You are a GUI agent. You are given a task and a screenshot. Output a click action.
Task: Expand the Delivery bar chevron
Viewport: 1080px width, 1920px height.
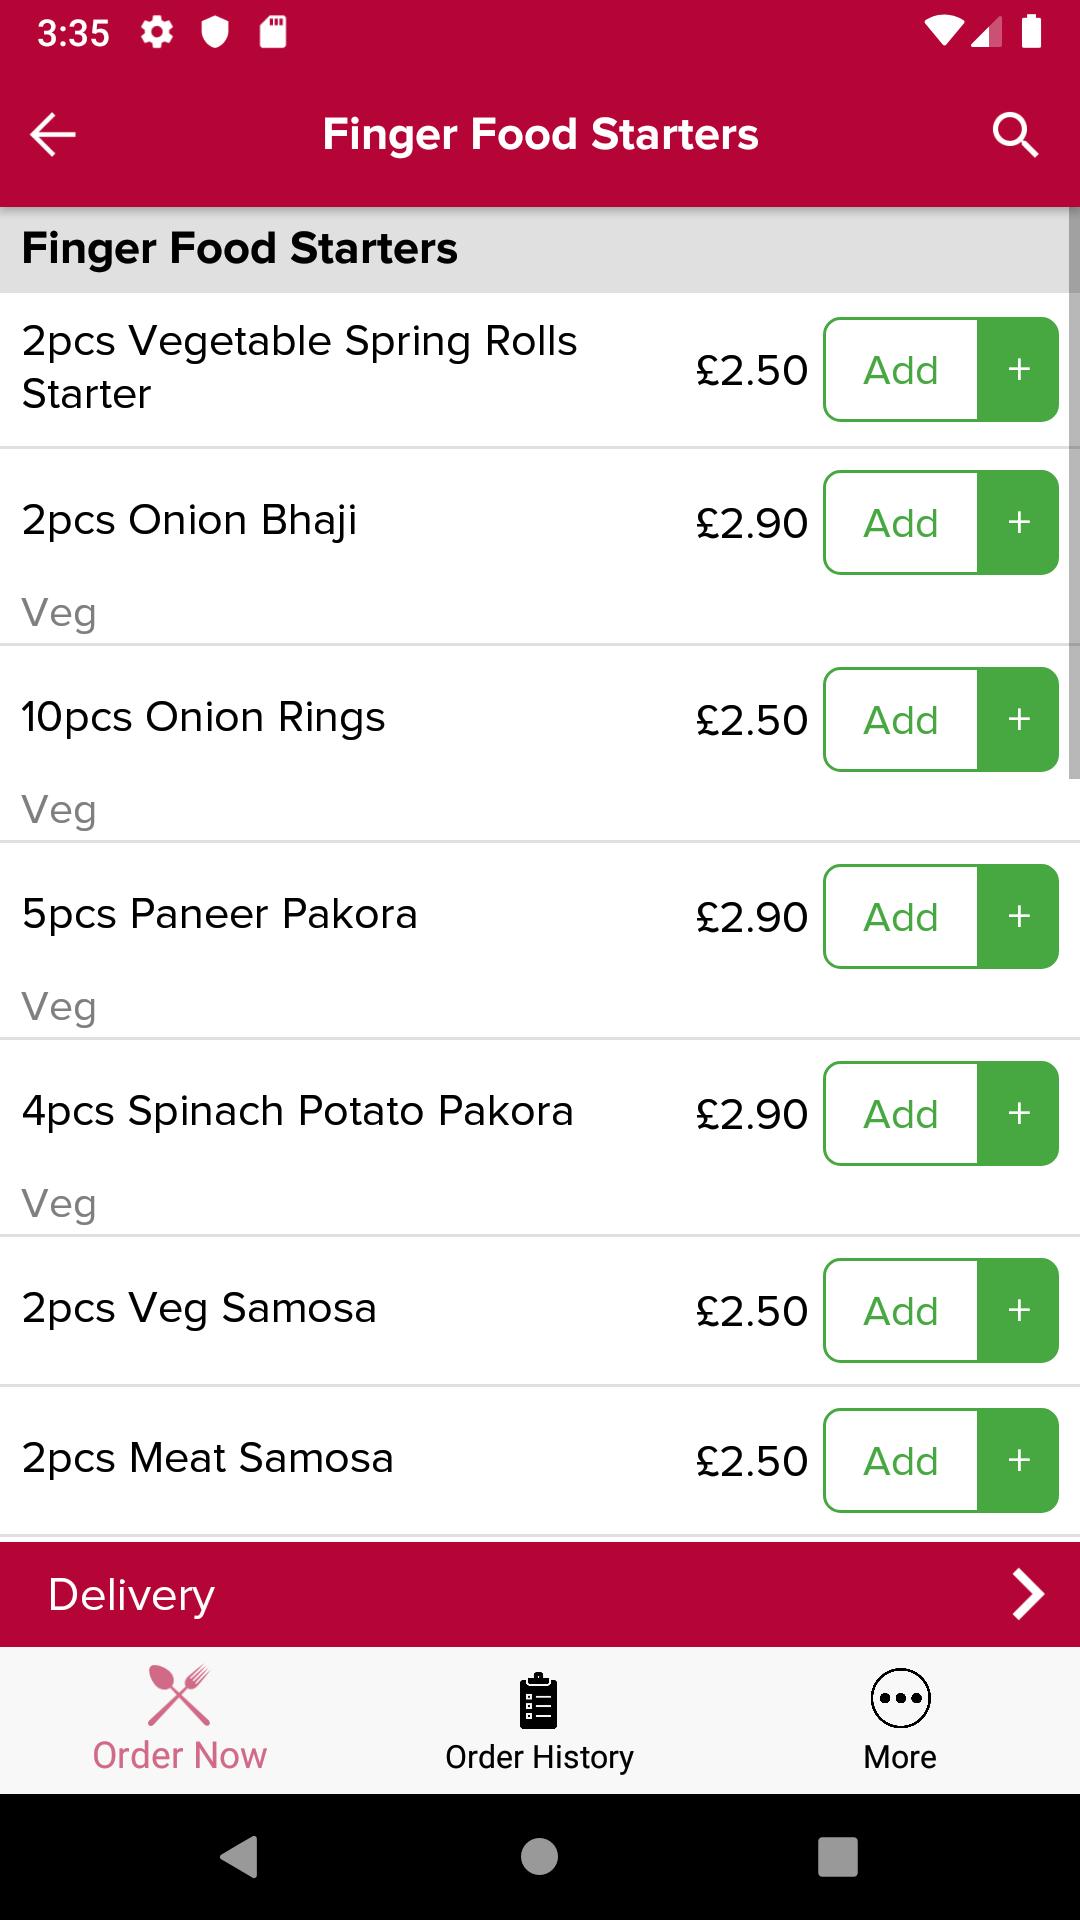(1027, 1594)
